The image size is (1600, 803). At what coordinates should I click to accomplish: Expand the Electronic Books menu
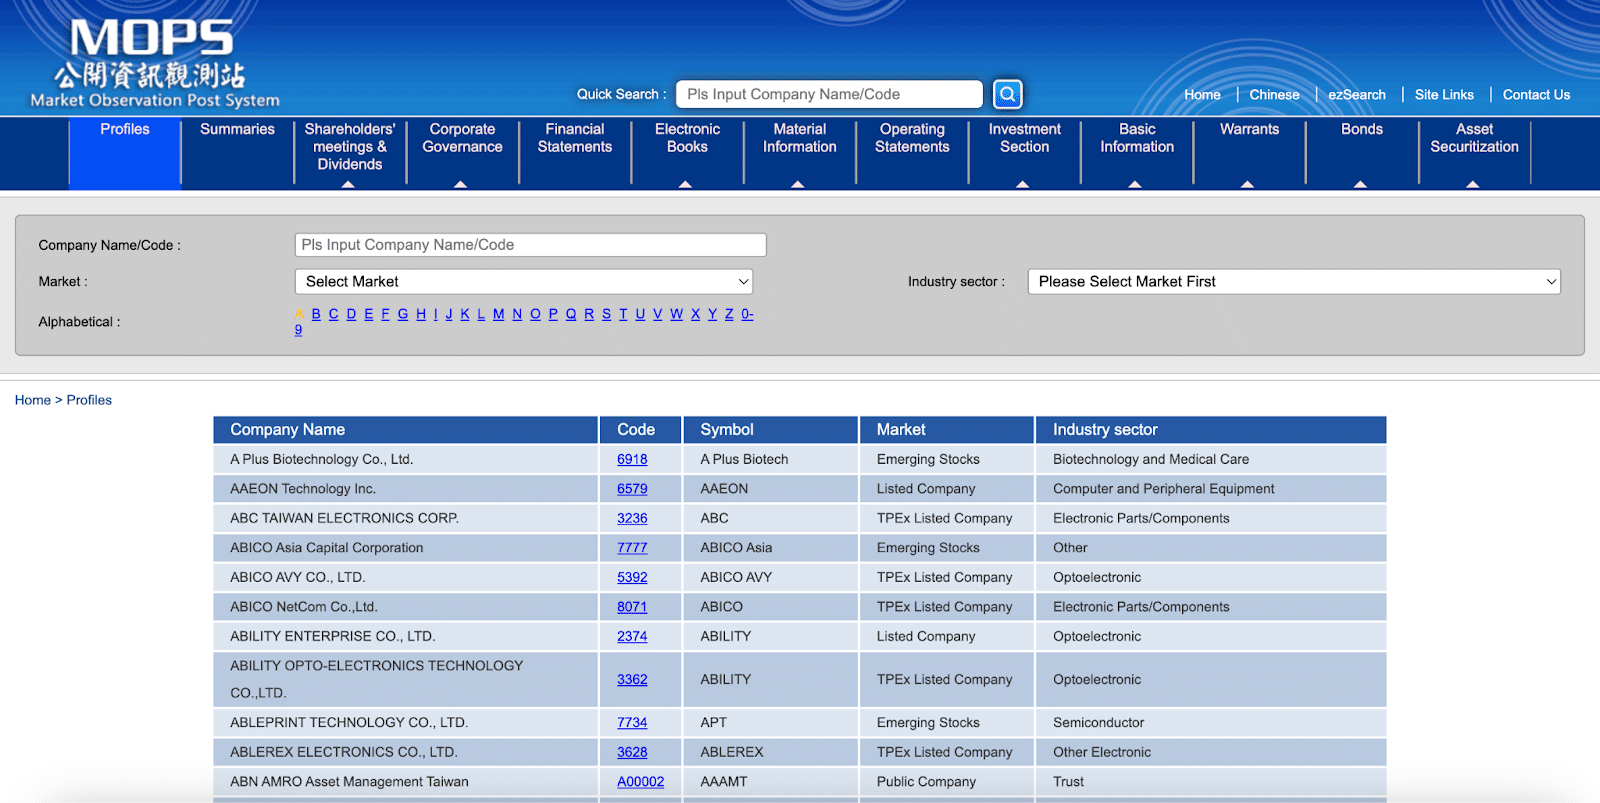point(687,139)
